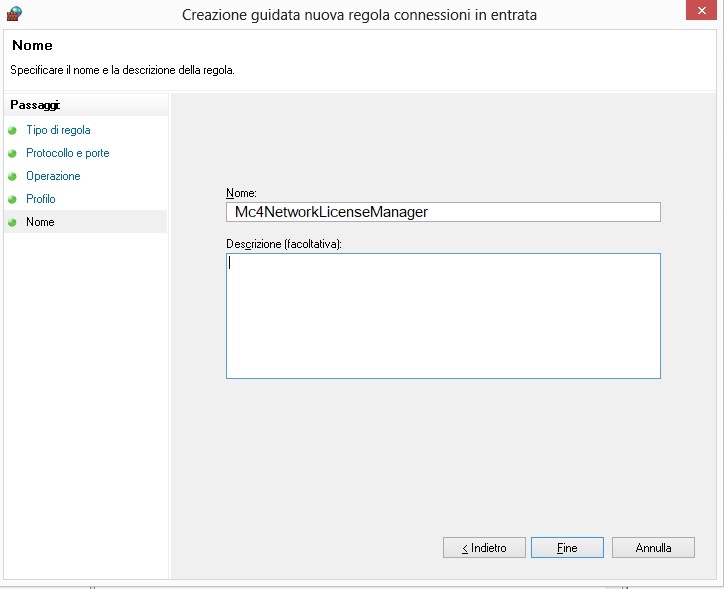Image resolution: width=724 pixels, height=589 pixels.
Task: Click green bullet beside Tipo di regola
Action: pyautogui.click(x=12, y=131)
